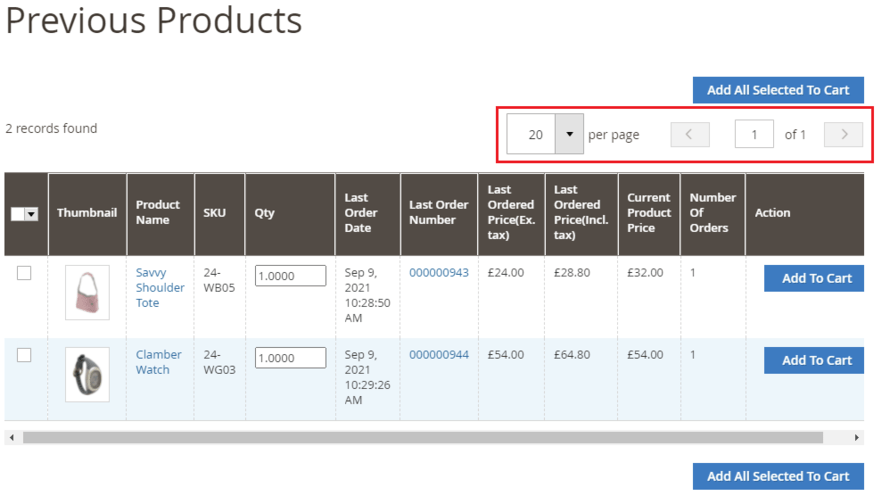Go to the previous page arrow
This screenshot has width=890, height=504.
coord(690,134)
